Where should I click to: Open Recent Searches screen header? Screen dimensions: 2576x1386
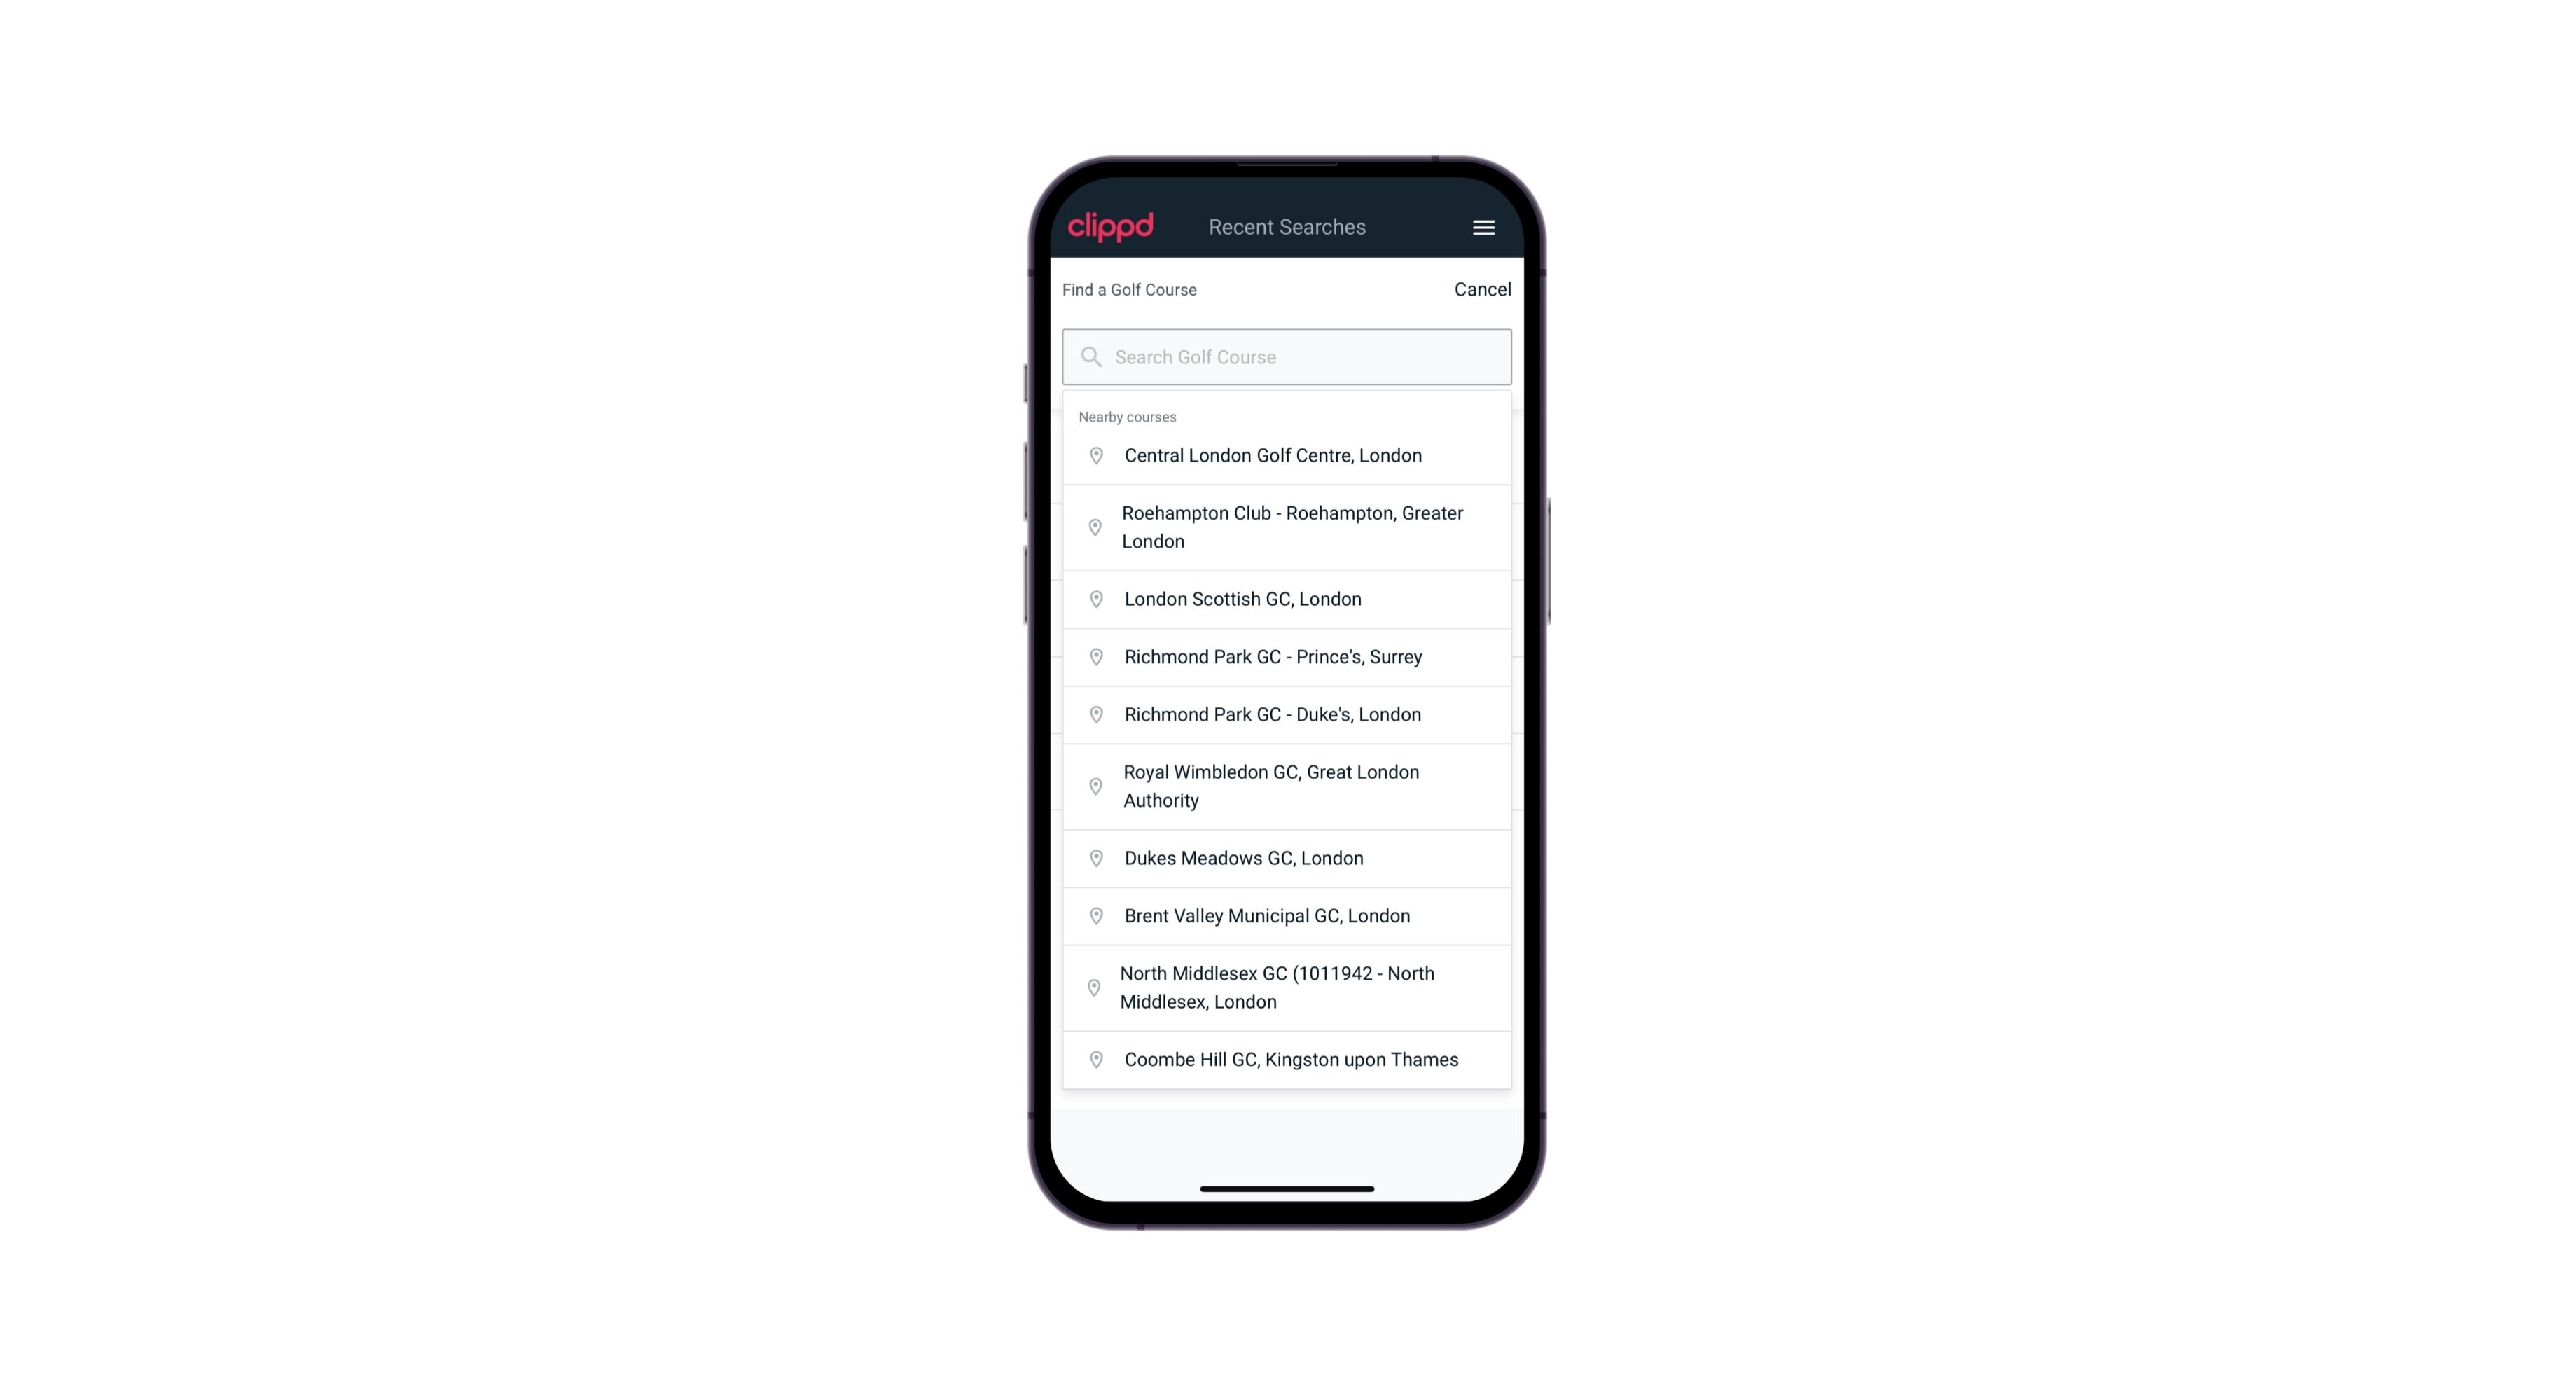point(1287,226)
